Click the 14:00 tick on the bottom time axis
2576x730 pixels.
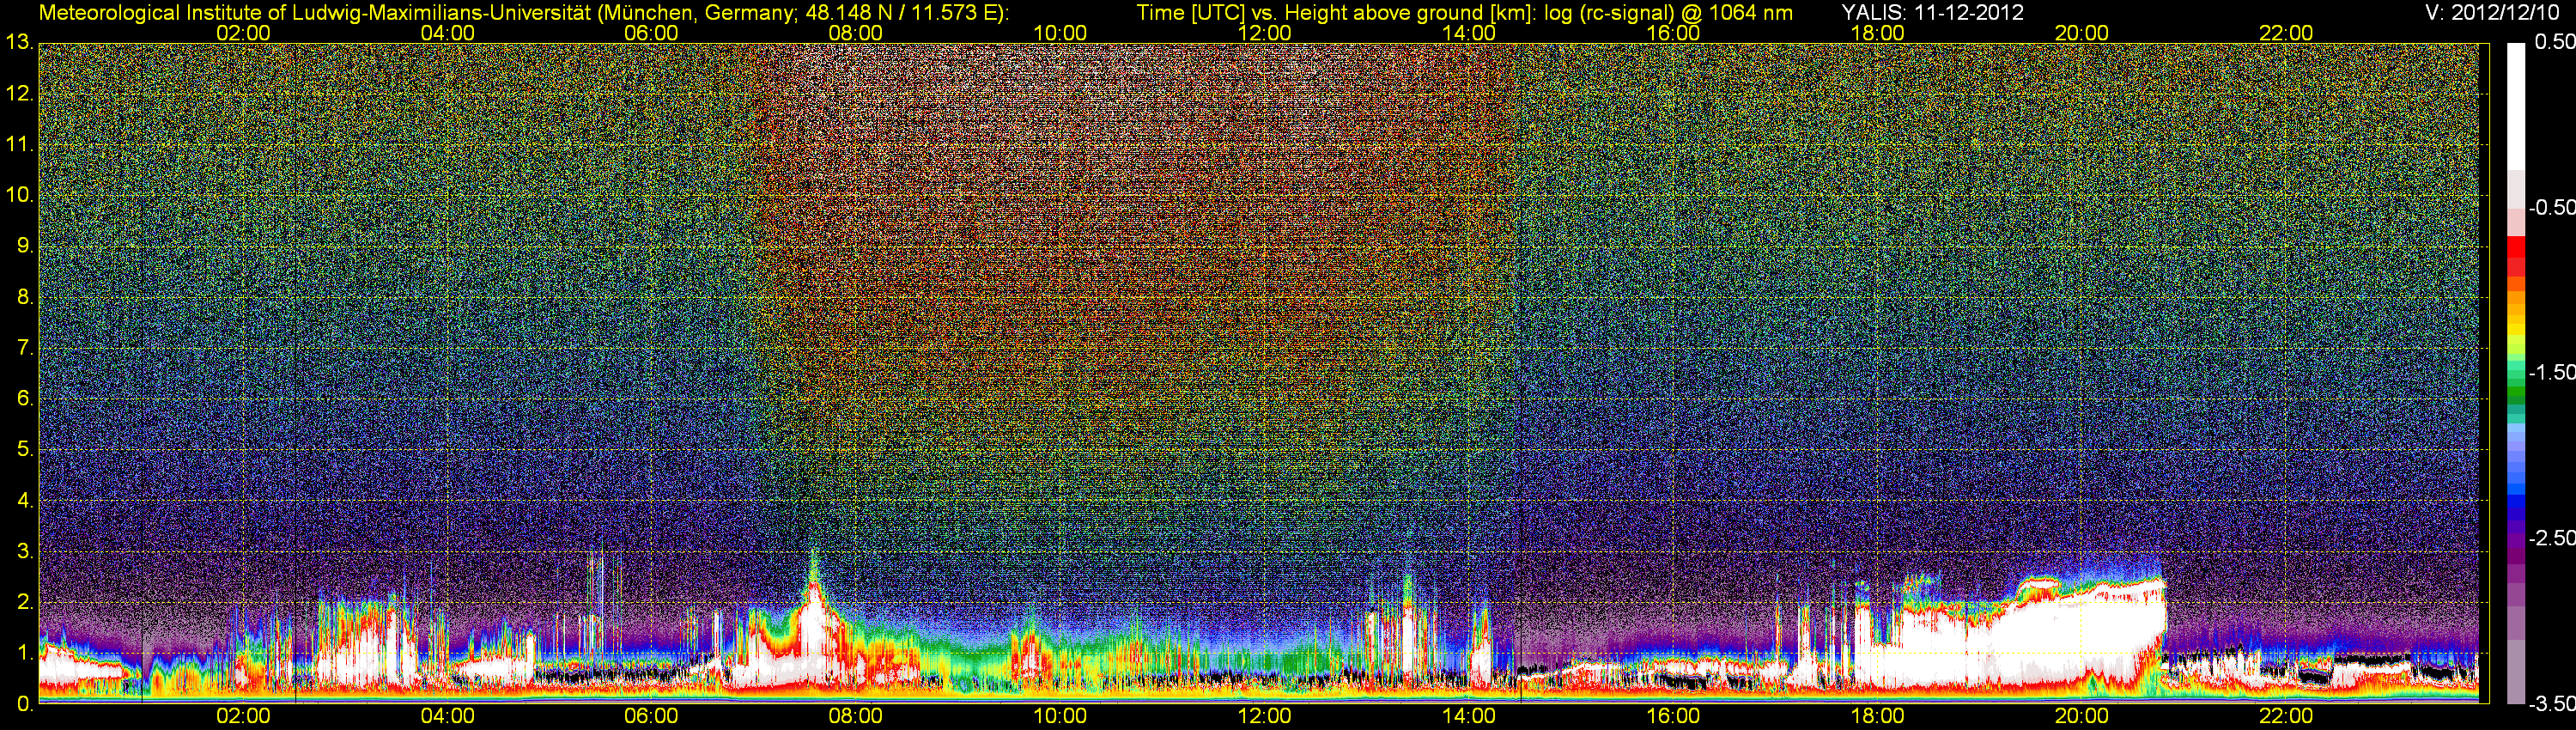(x=1469, y=716)
